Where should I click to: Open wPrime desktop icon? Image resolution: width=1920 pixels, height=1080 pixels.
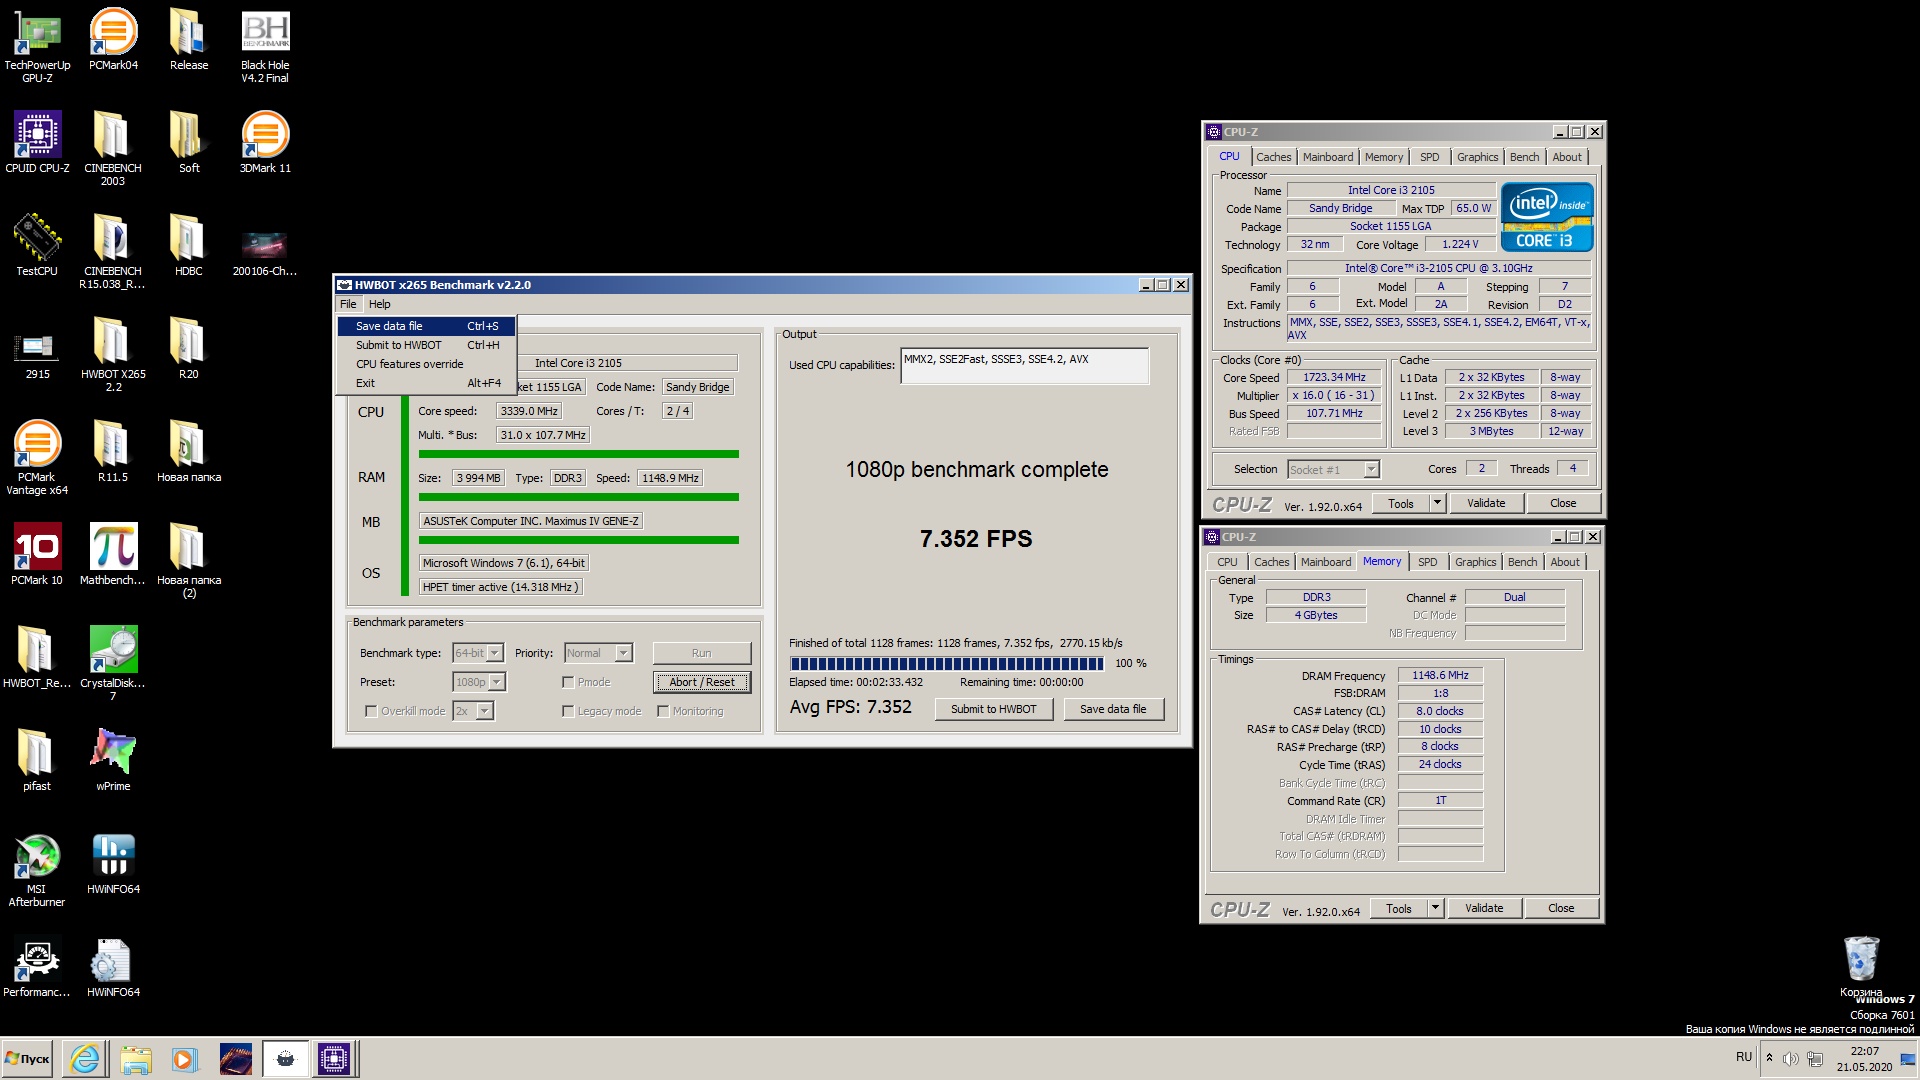(113, 760)
